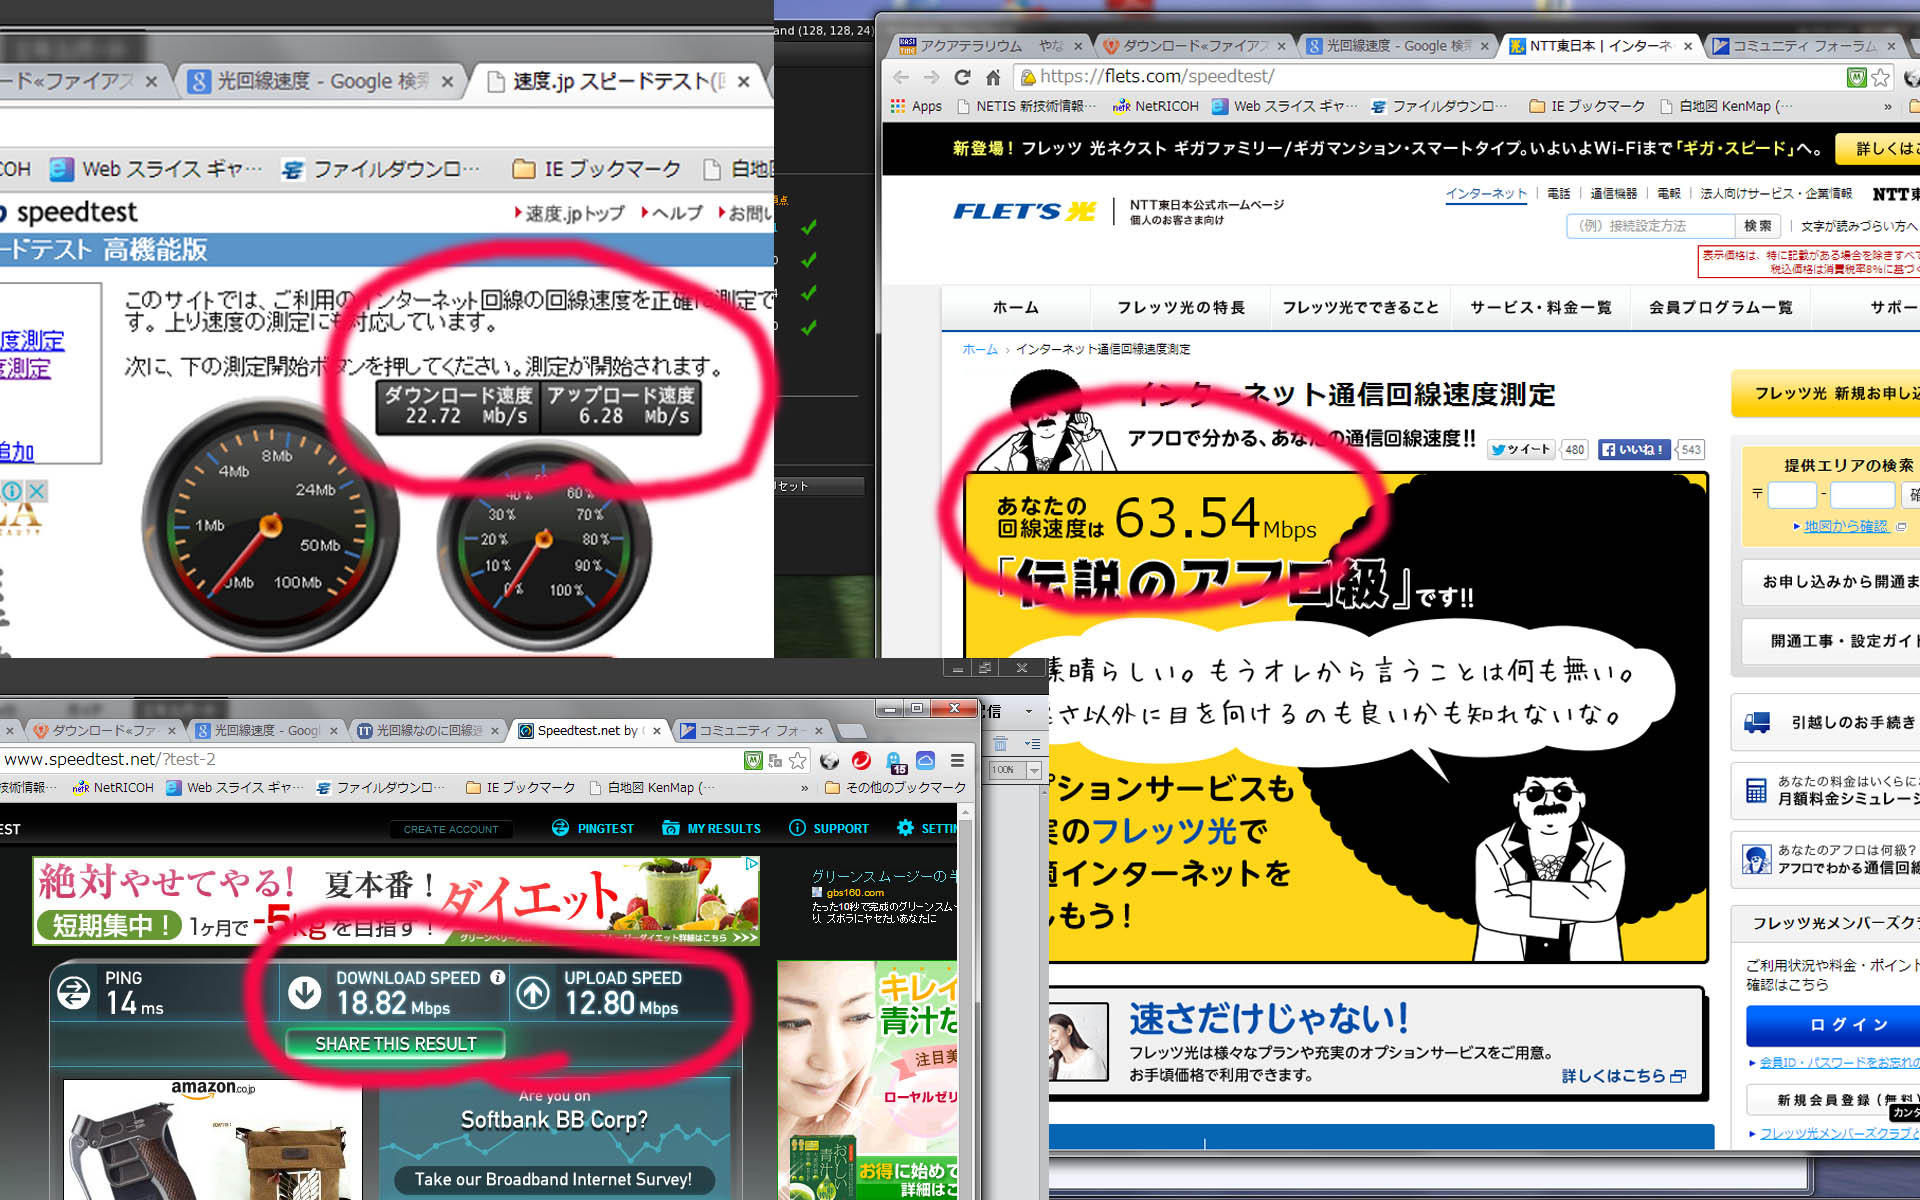The width and height of the screenshot is (1920, 1200).
Task: Open フレッツ光の特長 nav menu
Action: click(x=1181, y=308)
